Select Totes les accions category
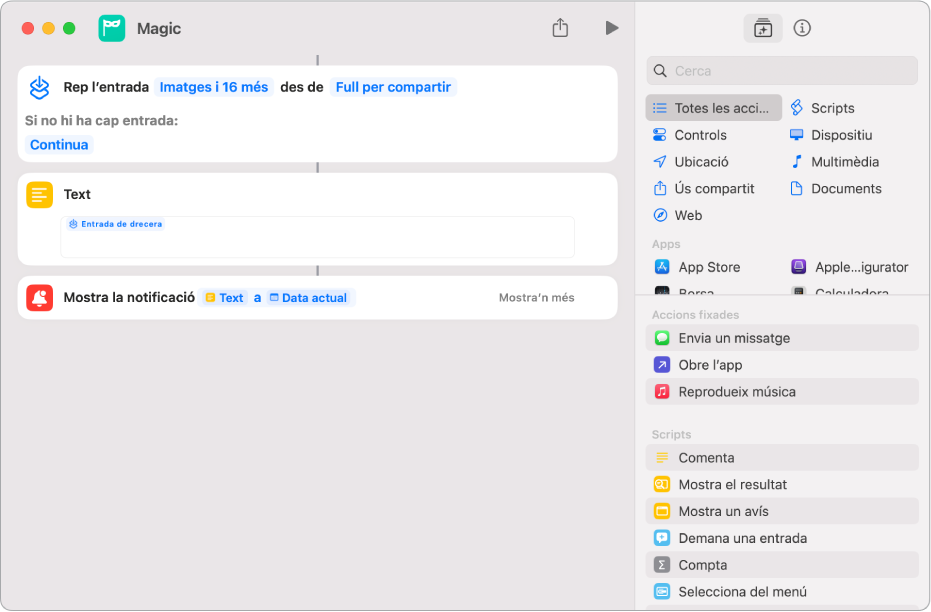 coord(714,108)
